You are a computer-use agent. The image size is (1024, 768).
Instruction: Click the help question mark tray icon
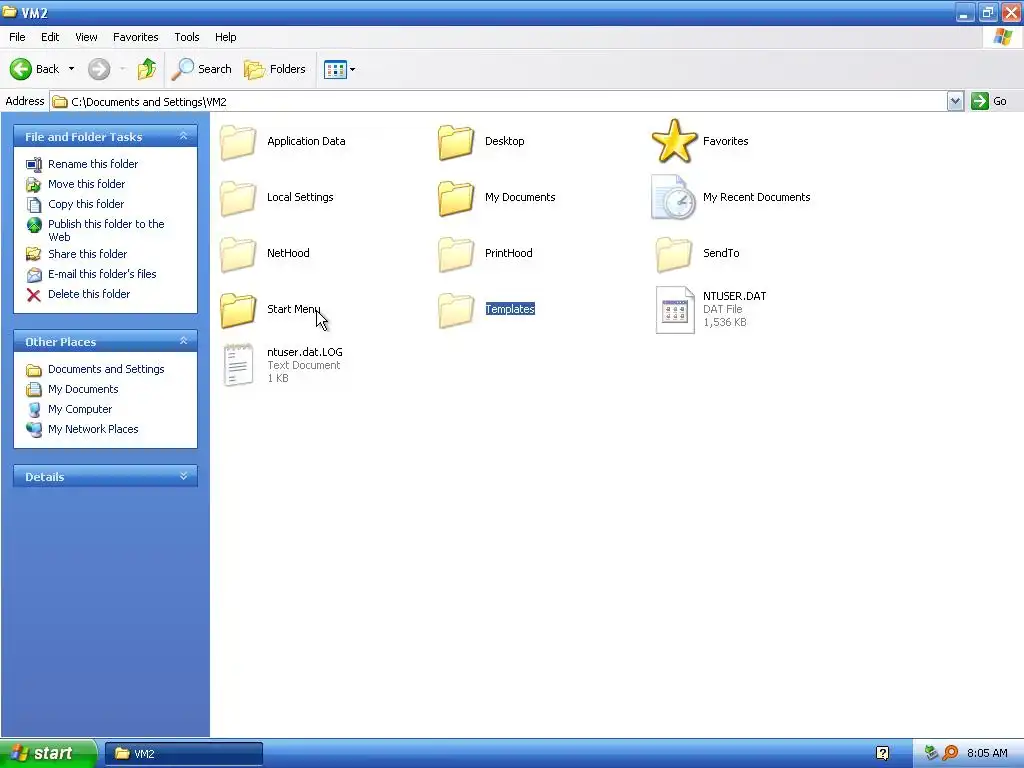[x=882, y=754]
